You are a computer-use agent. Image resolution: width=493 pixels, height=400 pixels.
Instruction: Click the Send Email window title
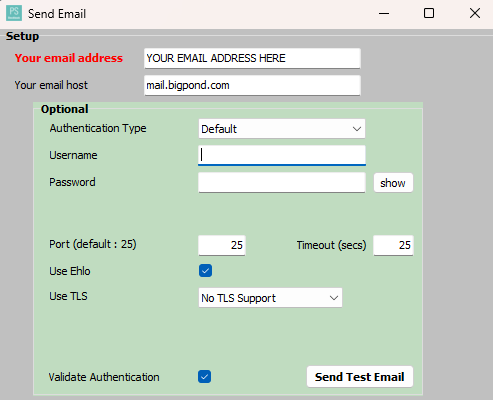[x=57, y=14]
